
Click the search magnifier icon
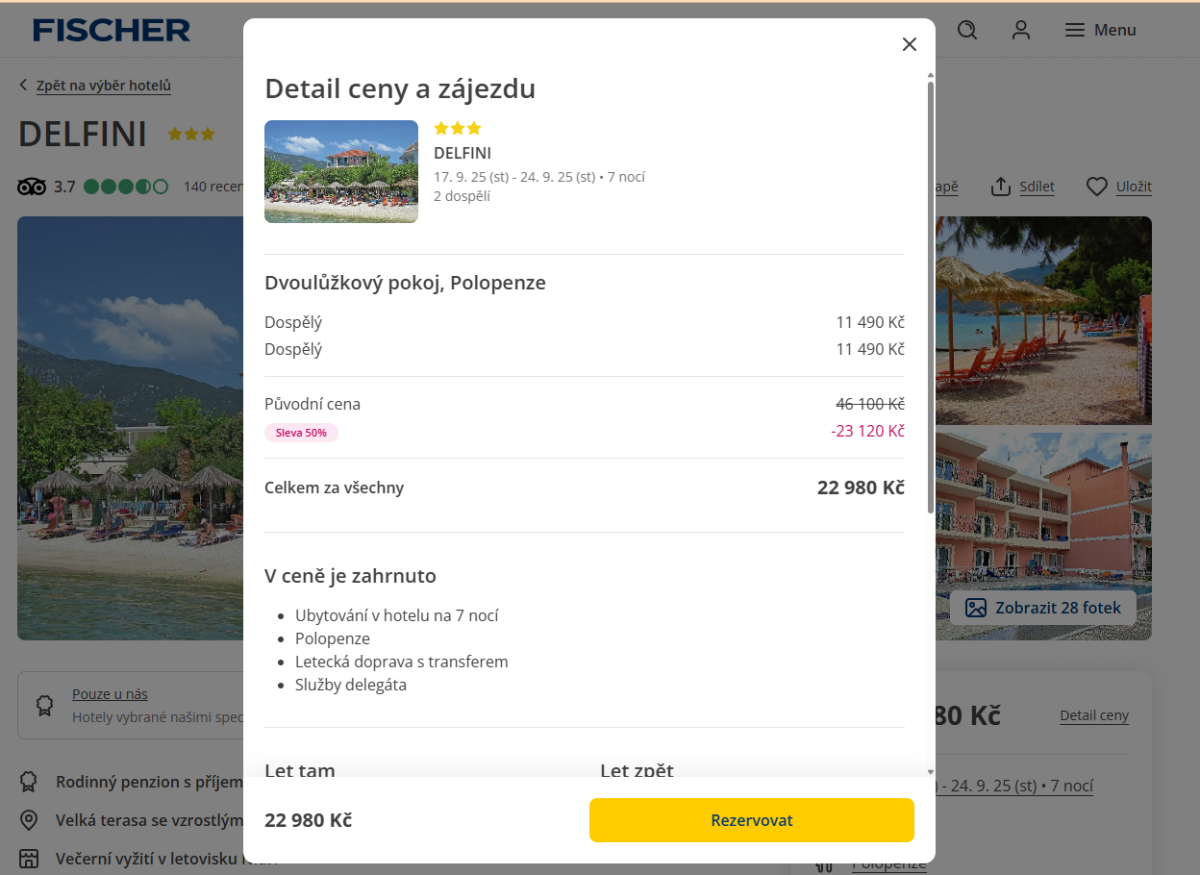967,30
